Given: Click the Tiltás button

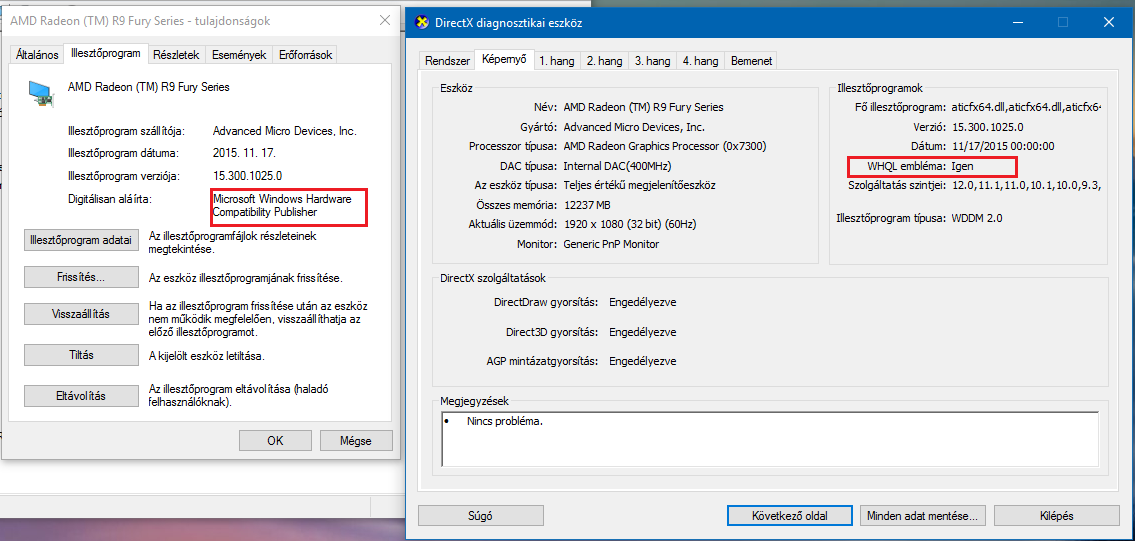Looking at the screenshot, I should (81, 355).
